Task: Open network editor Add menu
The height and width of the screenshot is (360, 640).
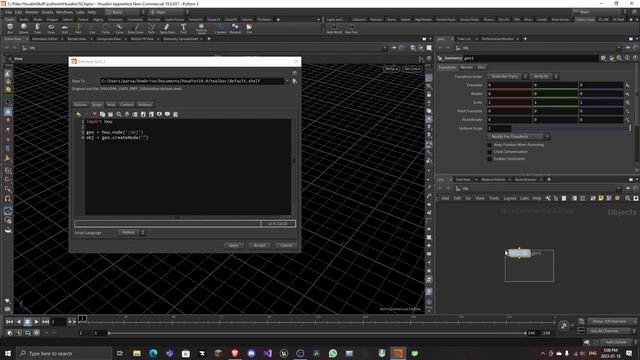Action: coord(445,198)
